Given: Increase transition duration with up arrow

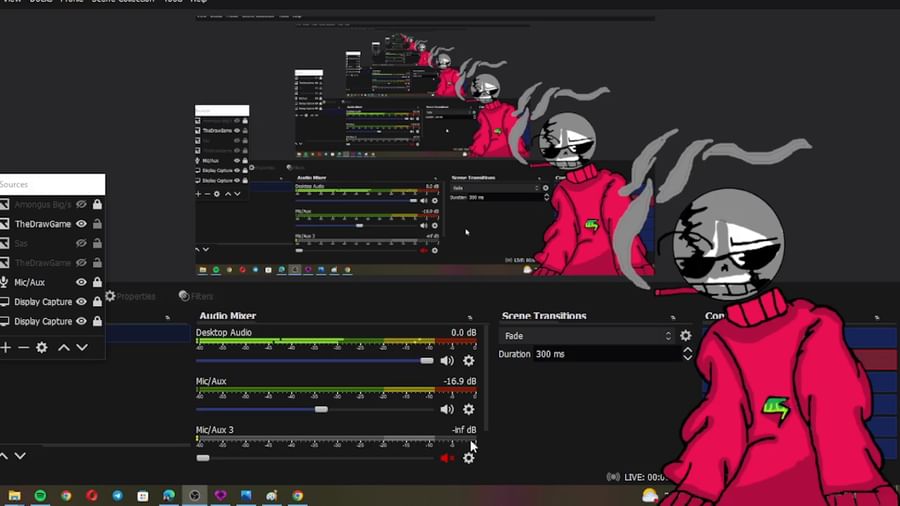Looking at the screenshot, I should 687,350.
